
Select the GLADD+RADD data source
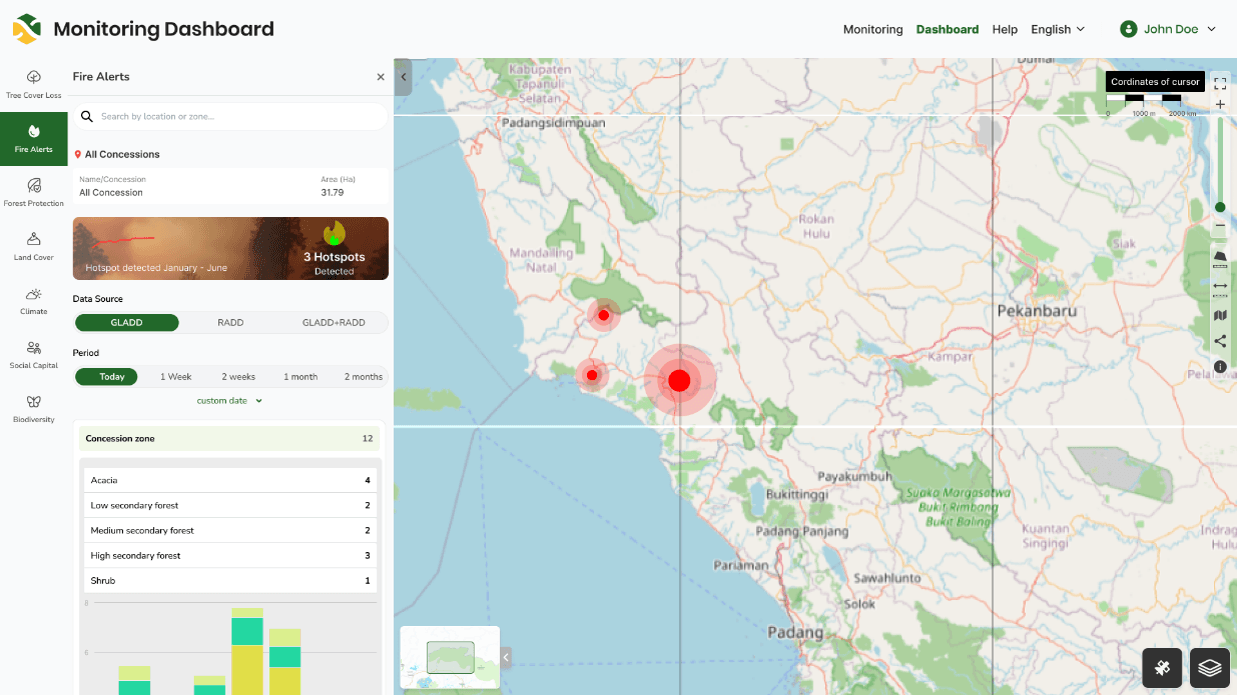(x=334, y=323)
